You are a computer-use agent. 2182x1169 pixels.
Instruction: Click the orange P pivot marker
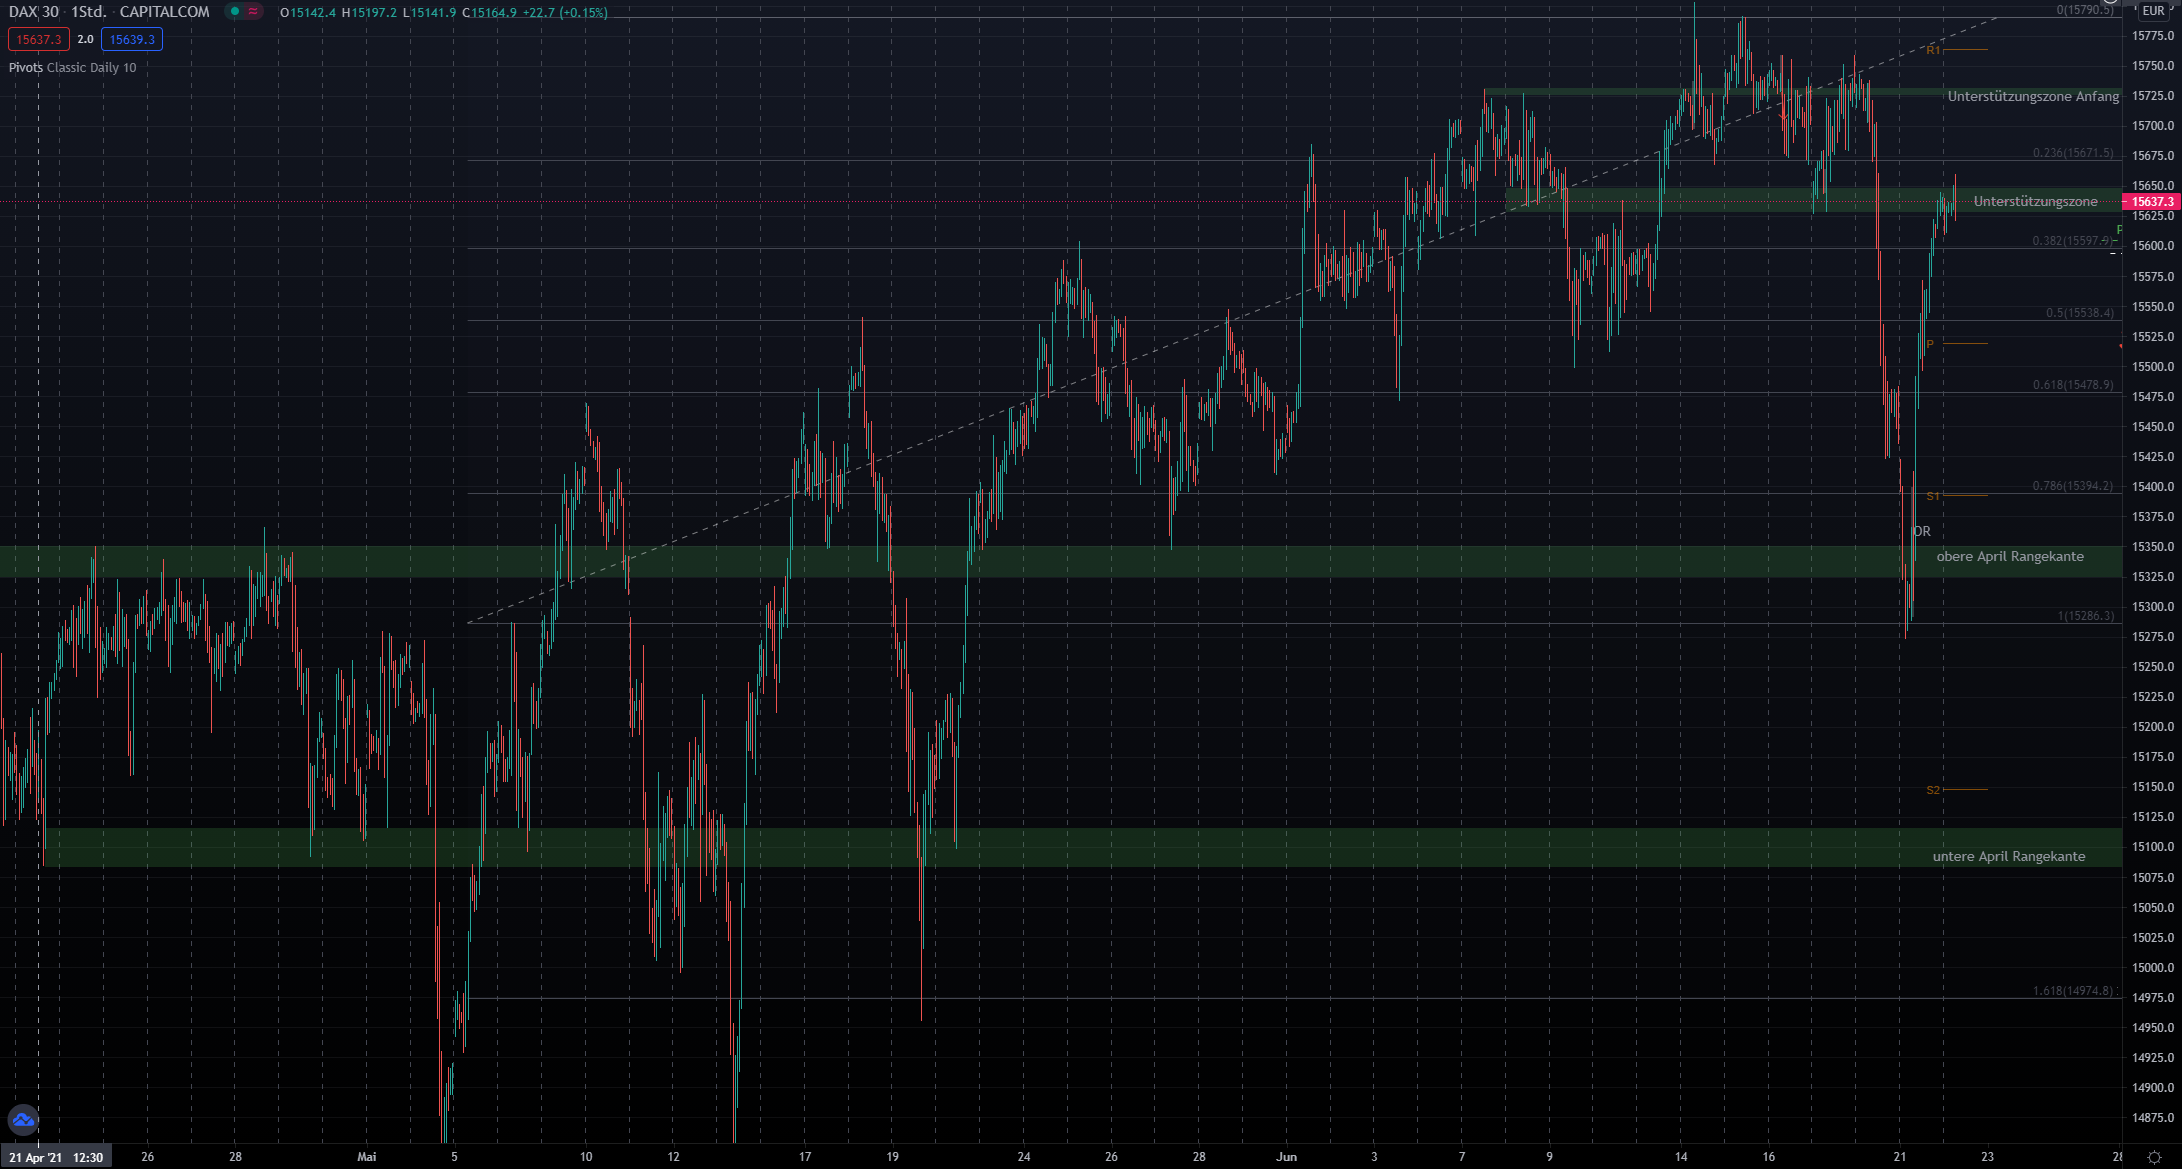point(1930,344)
